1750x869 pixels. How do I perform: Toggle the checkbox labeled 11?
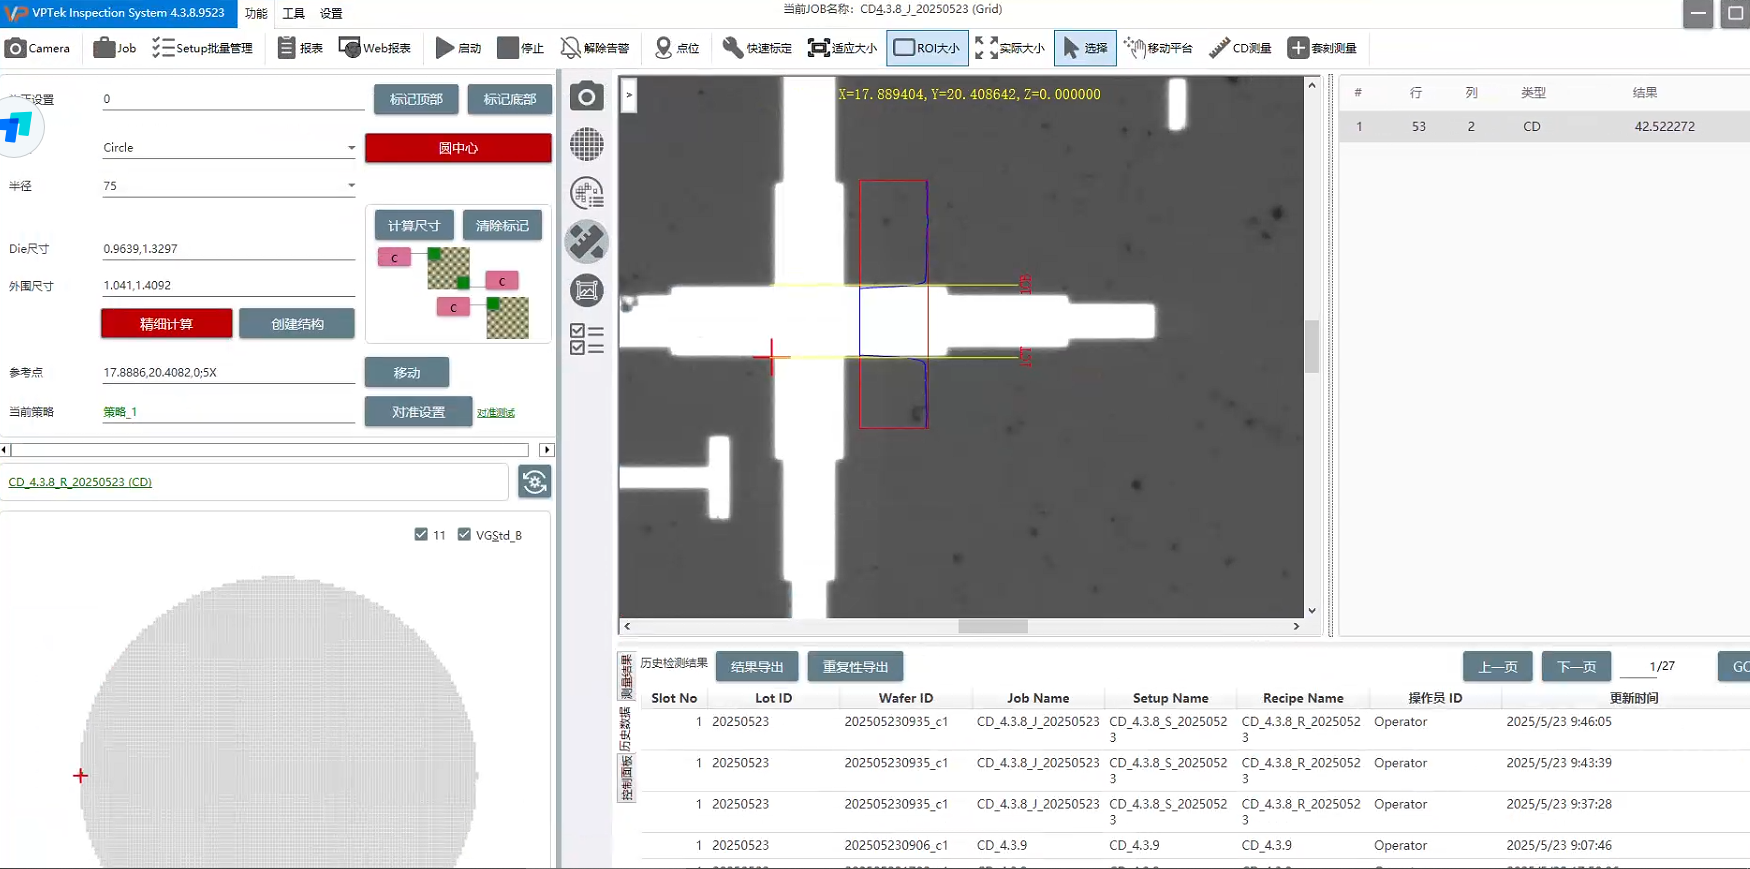[x=421, y=535]
